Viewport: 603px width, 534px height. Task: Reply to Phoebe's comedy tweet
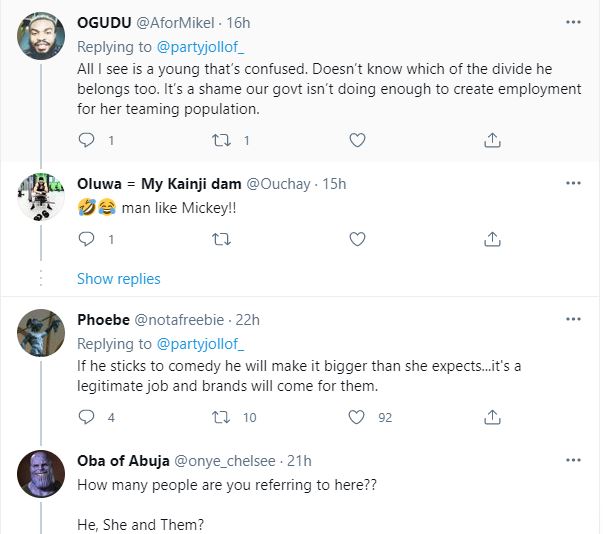coord(86,417)
